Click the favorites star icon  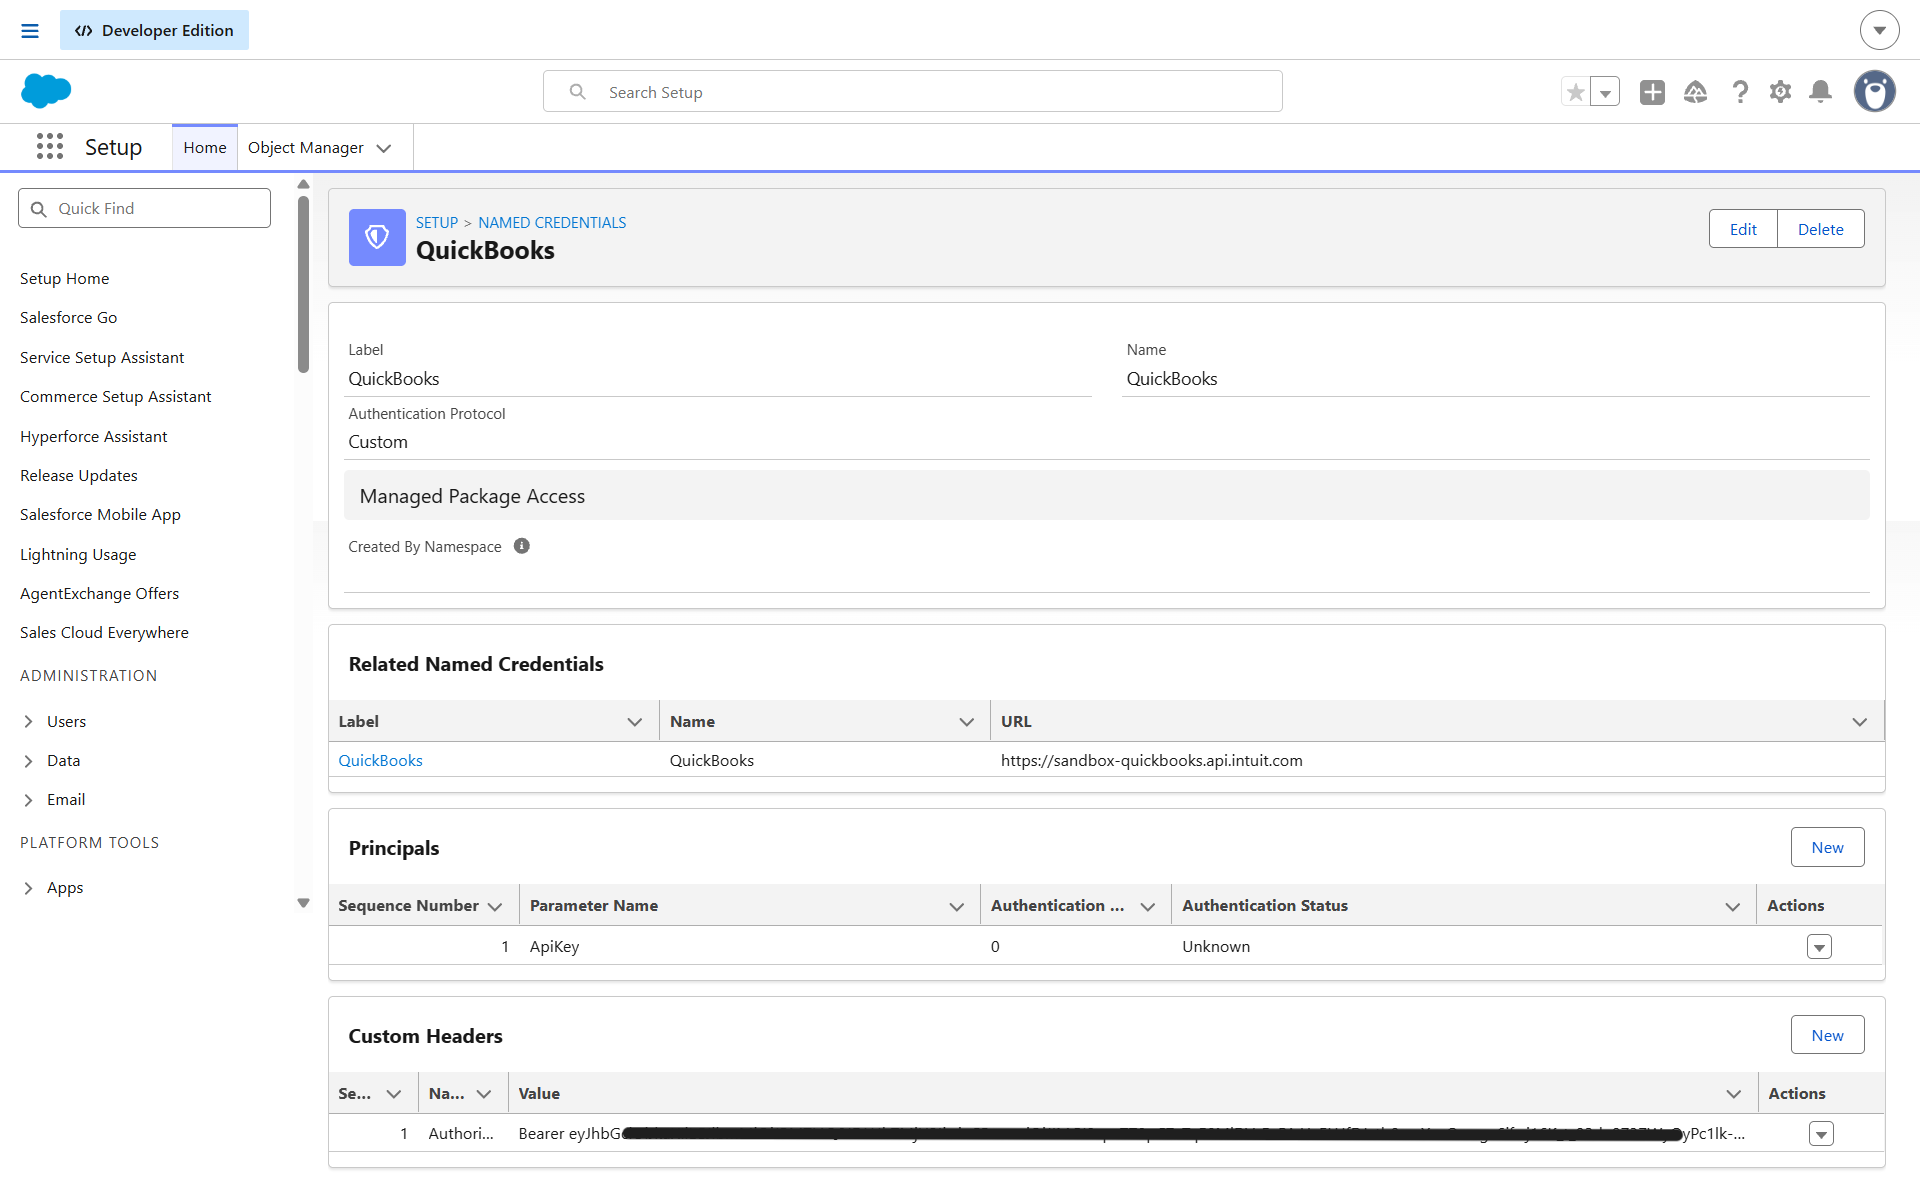click(x=1575, y=92)
